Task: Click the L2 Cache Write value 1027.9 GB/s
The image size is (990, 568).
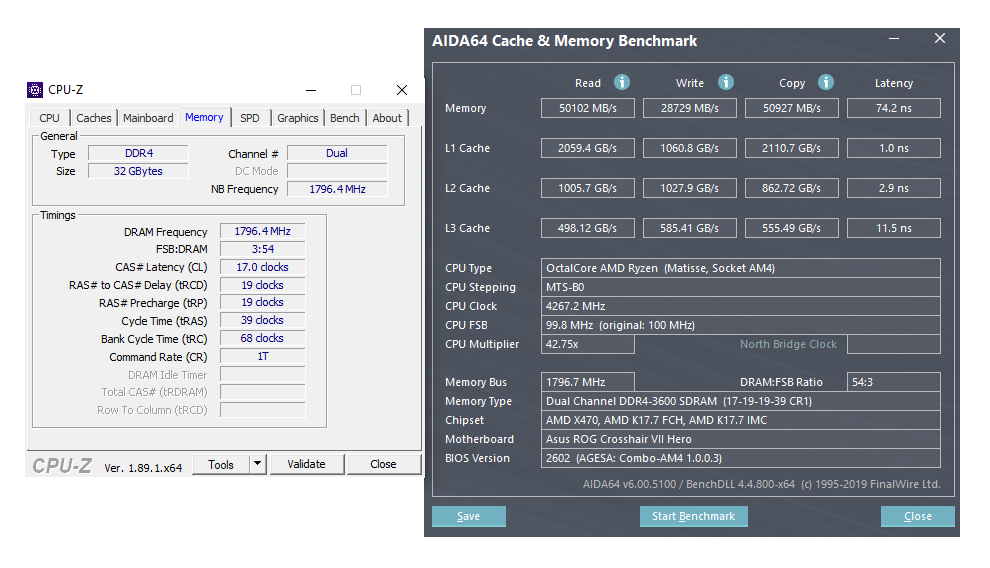Action: [689, 188]
